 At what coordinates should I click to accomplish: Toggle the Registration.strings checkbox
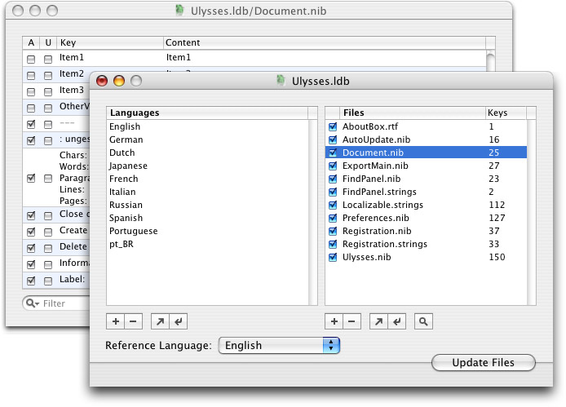pos(333,244)
